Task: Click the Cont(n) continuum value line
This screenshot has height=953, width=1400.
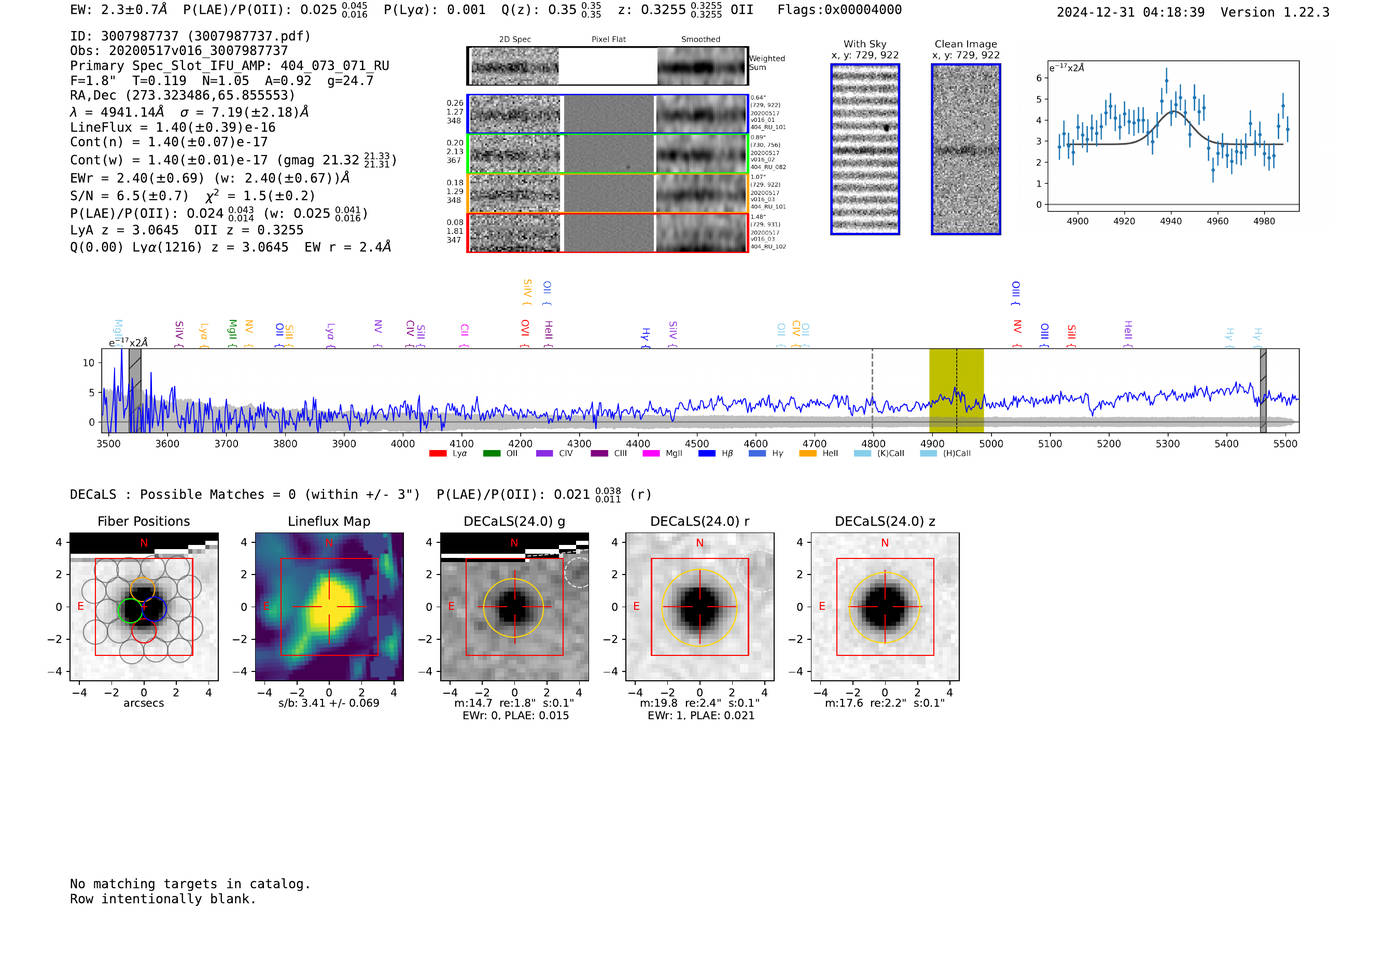Action: [169, 142]
